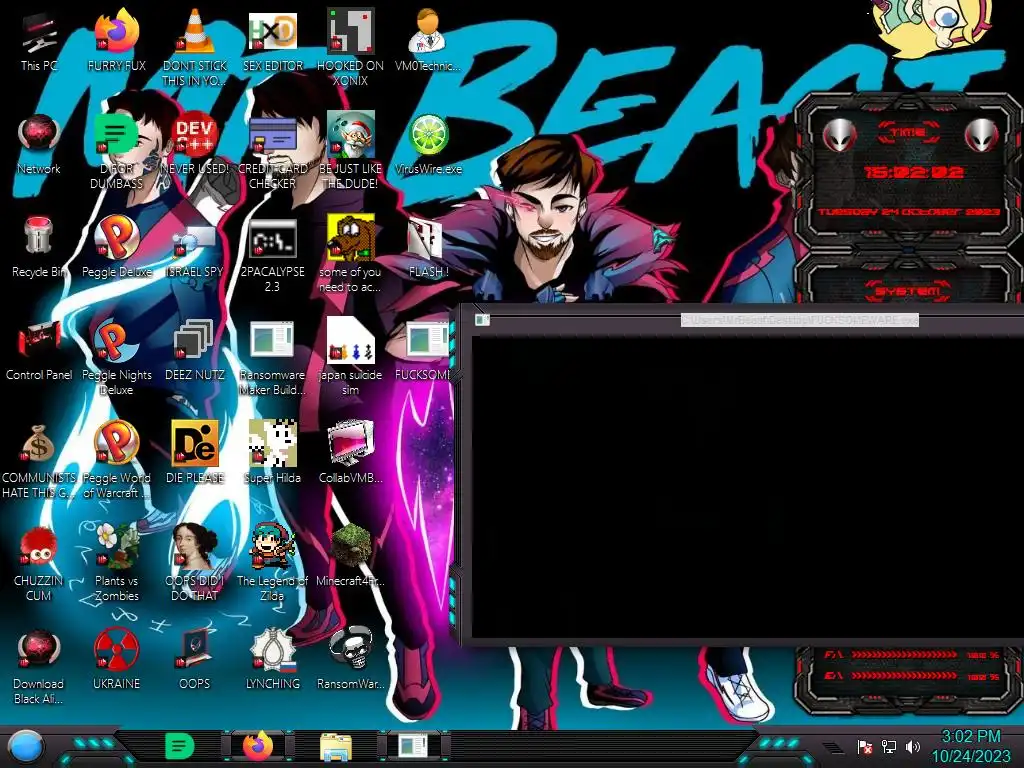The height and width of the screenshot is (768, 1024).
Task: Click the TIME header on the clock widget
Action: coord(908,133)
